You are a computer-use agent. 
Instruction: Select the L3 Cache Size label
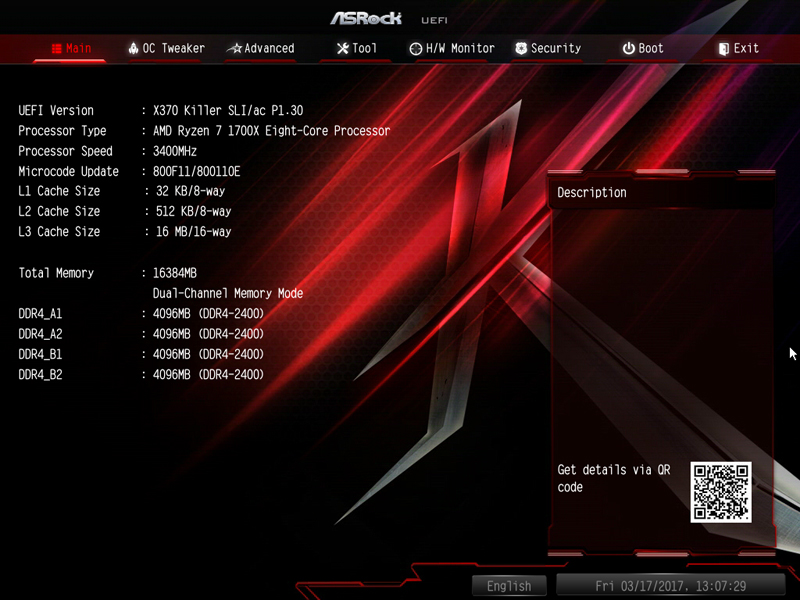pos(59,232)
